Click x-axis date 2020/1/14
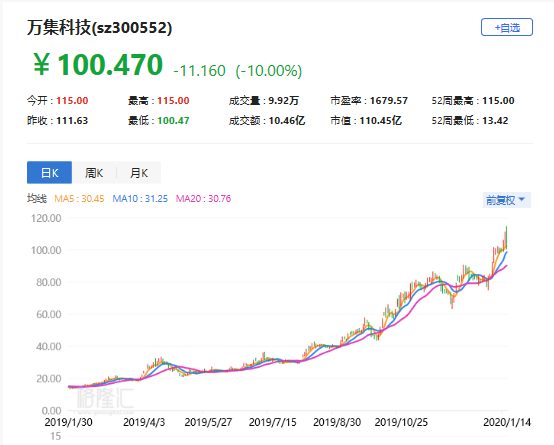 (x=507, y=422)
